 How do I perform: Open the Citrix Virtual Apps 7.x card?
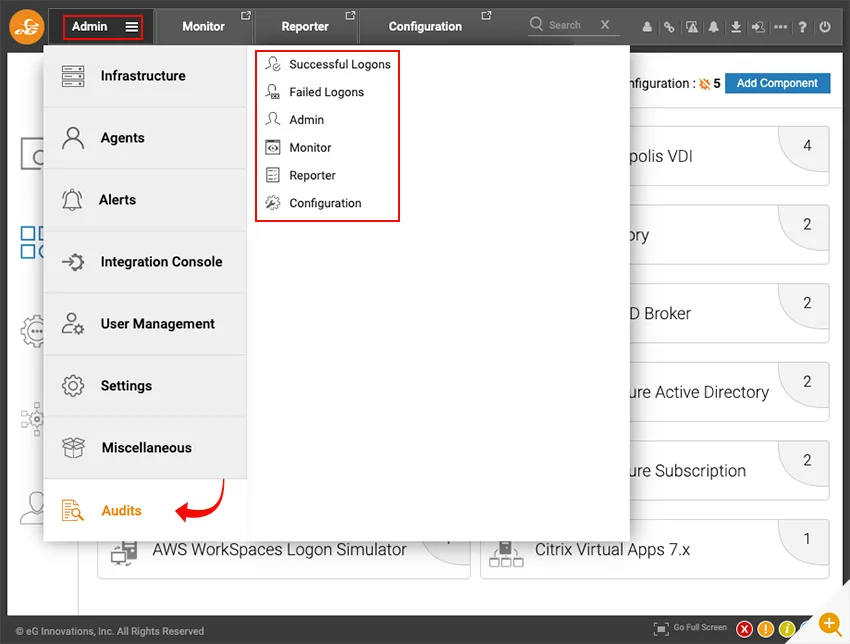[655, 550]
